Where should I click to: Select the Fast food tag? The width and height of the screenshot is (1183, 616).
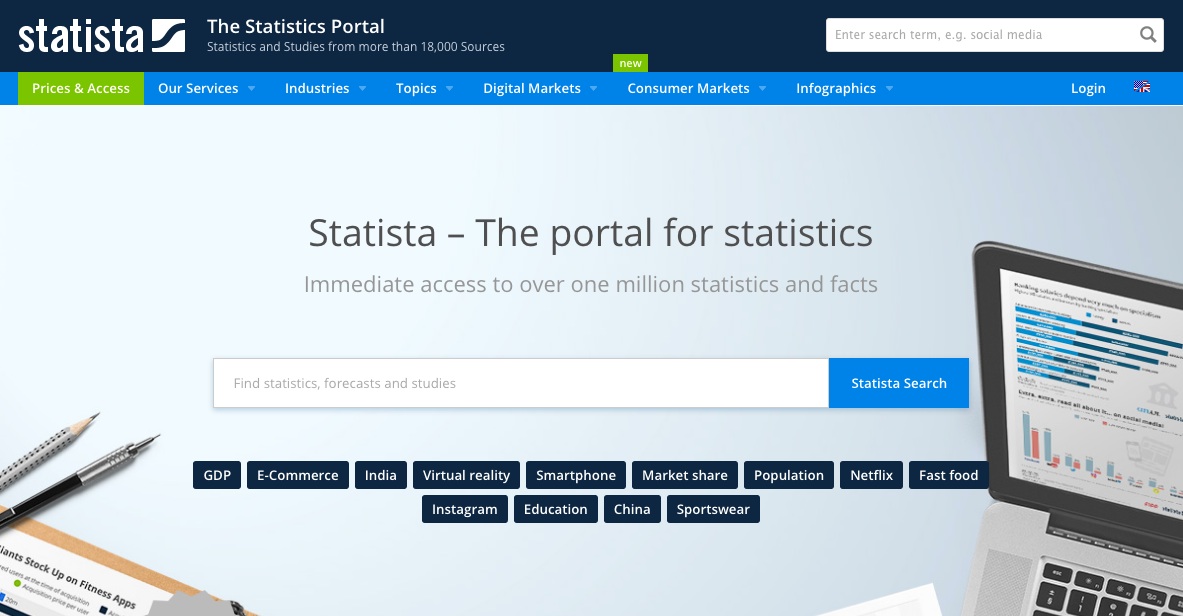(x=948, y=475)
